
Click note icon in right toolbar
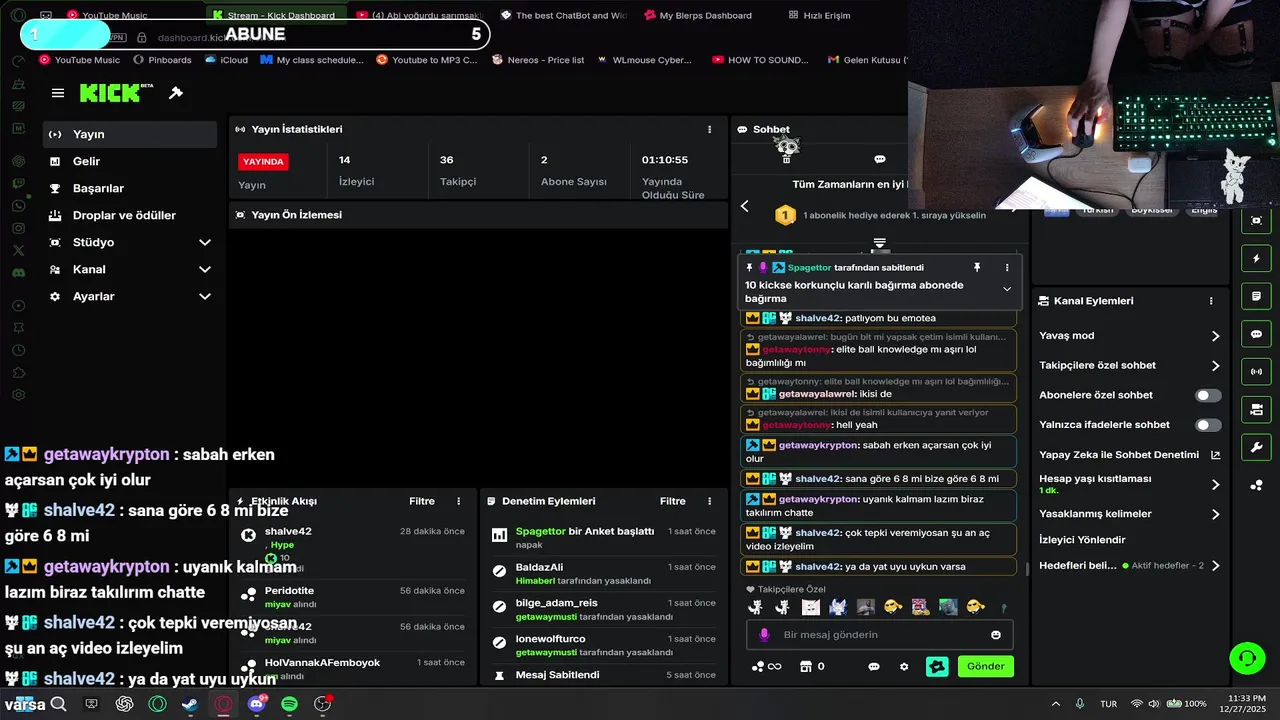(1256, 297)
